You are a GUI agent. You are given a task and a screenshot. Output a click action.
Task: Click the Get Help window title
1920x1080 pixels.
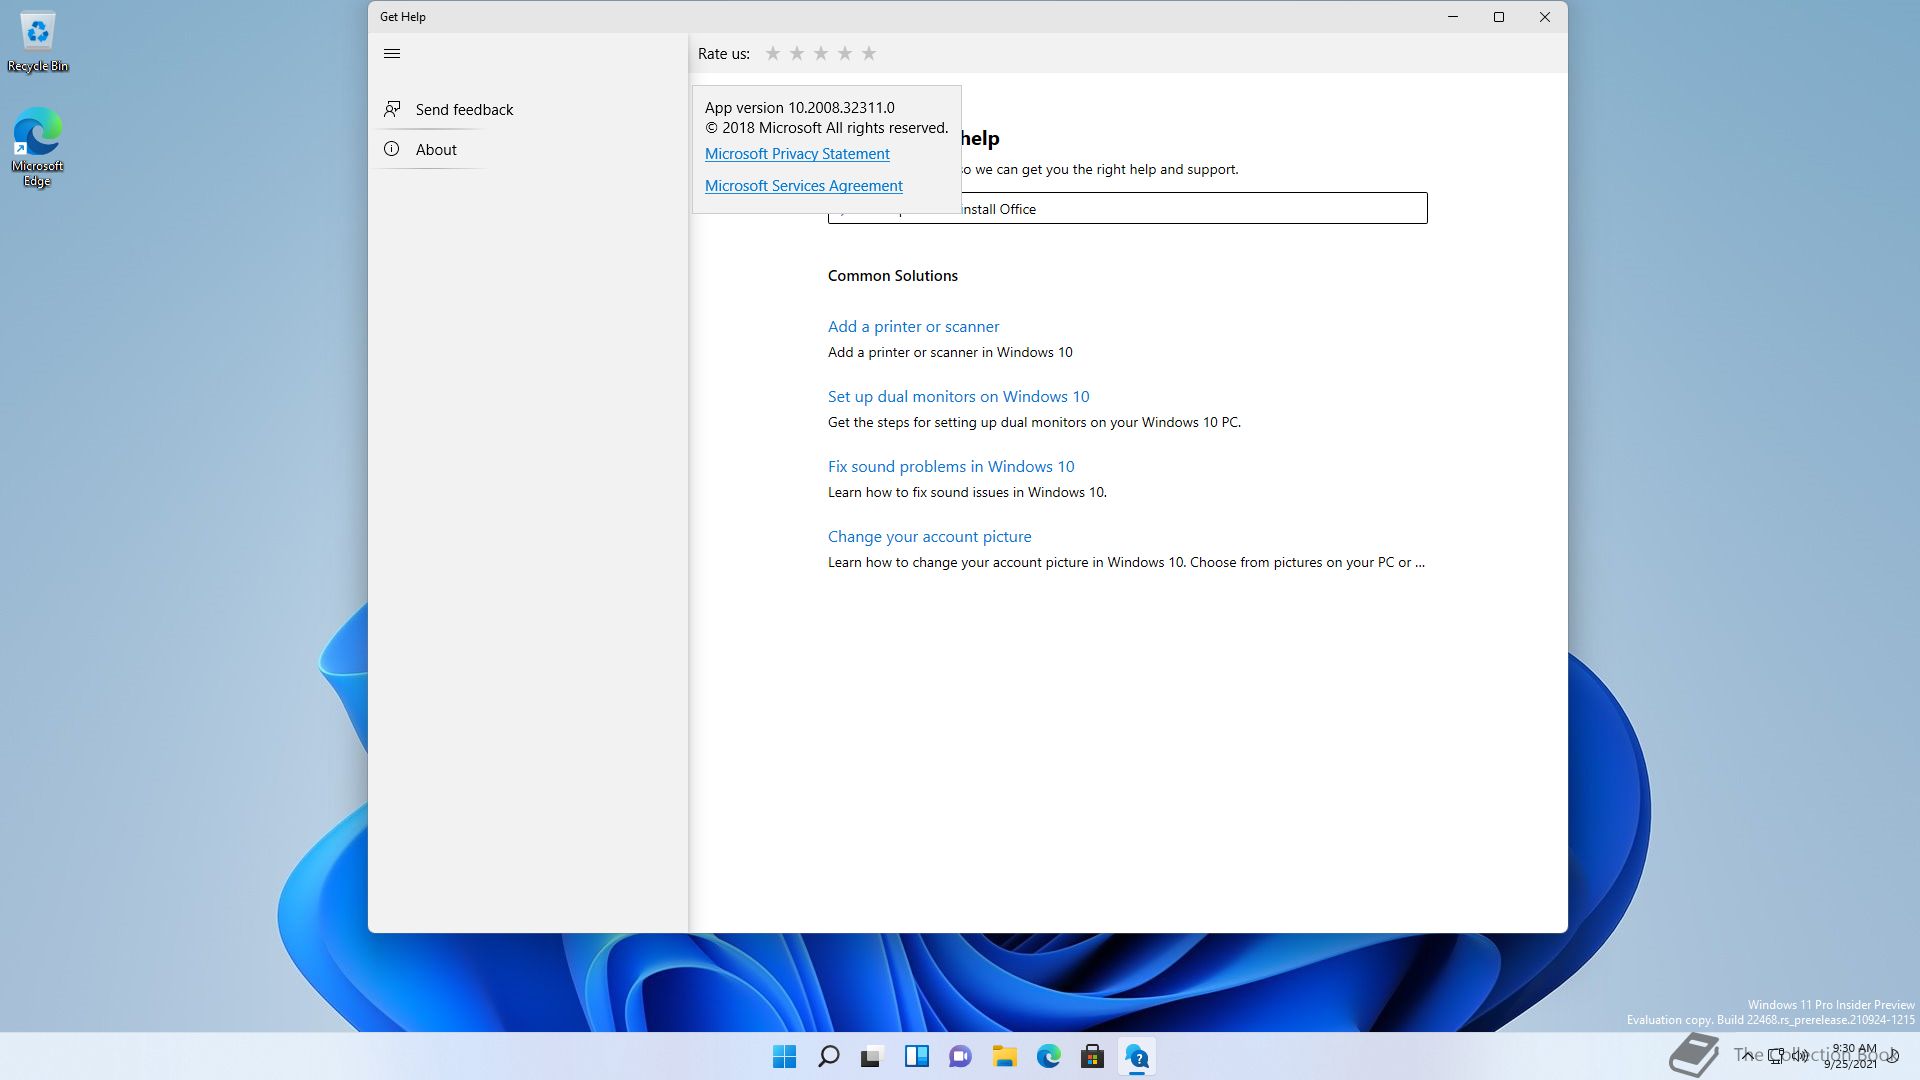tap(403, 17)
